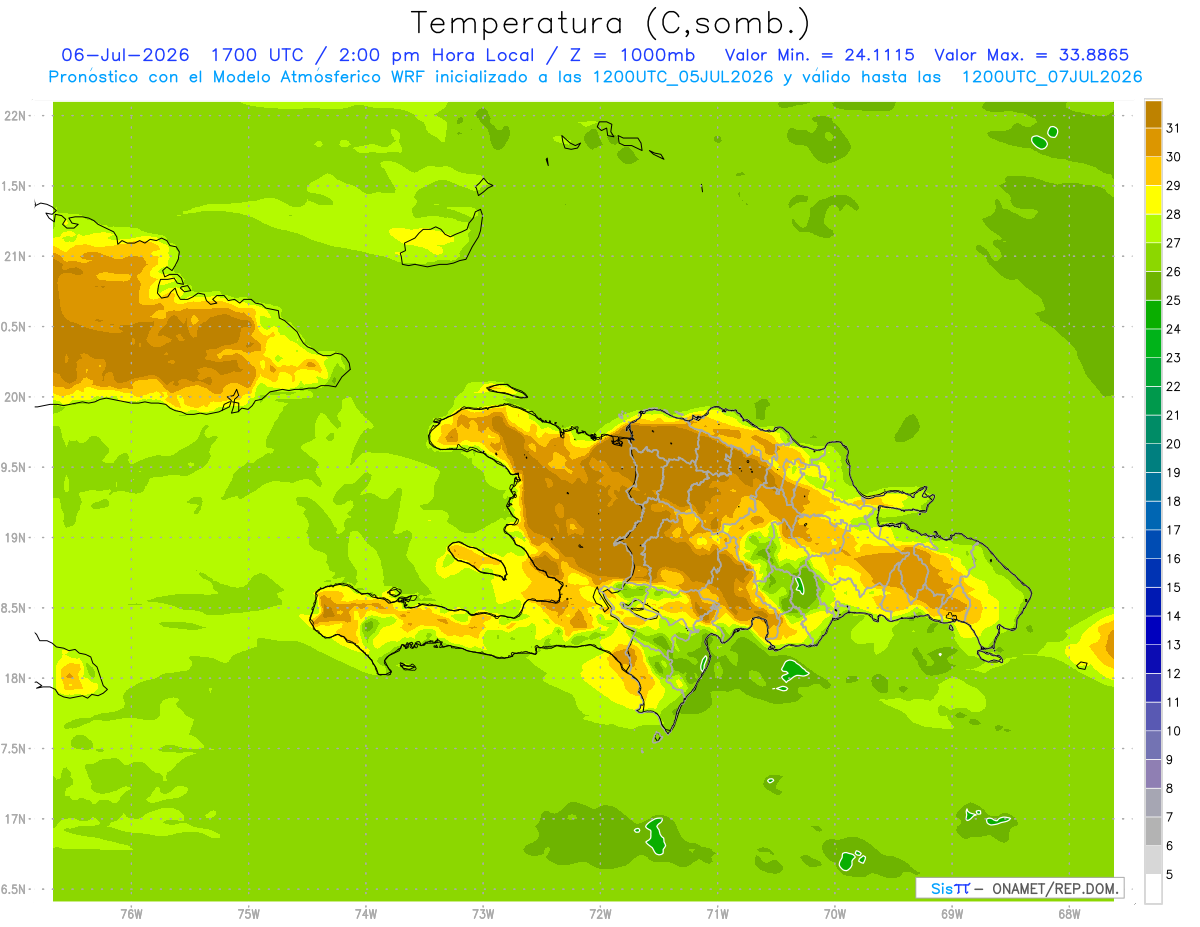Click the "72W" longitude axis label
Image resolution: width=1200 pixels, height=927 pixels.
600,914
